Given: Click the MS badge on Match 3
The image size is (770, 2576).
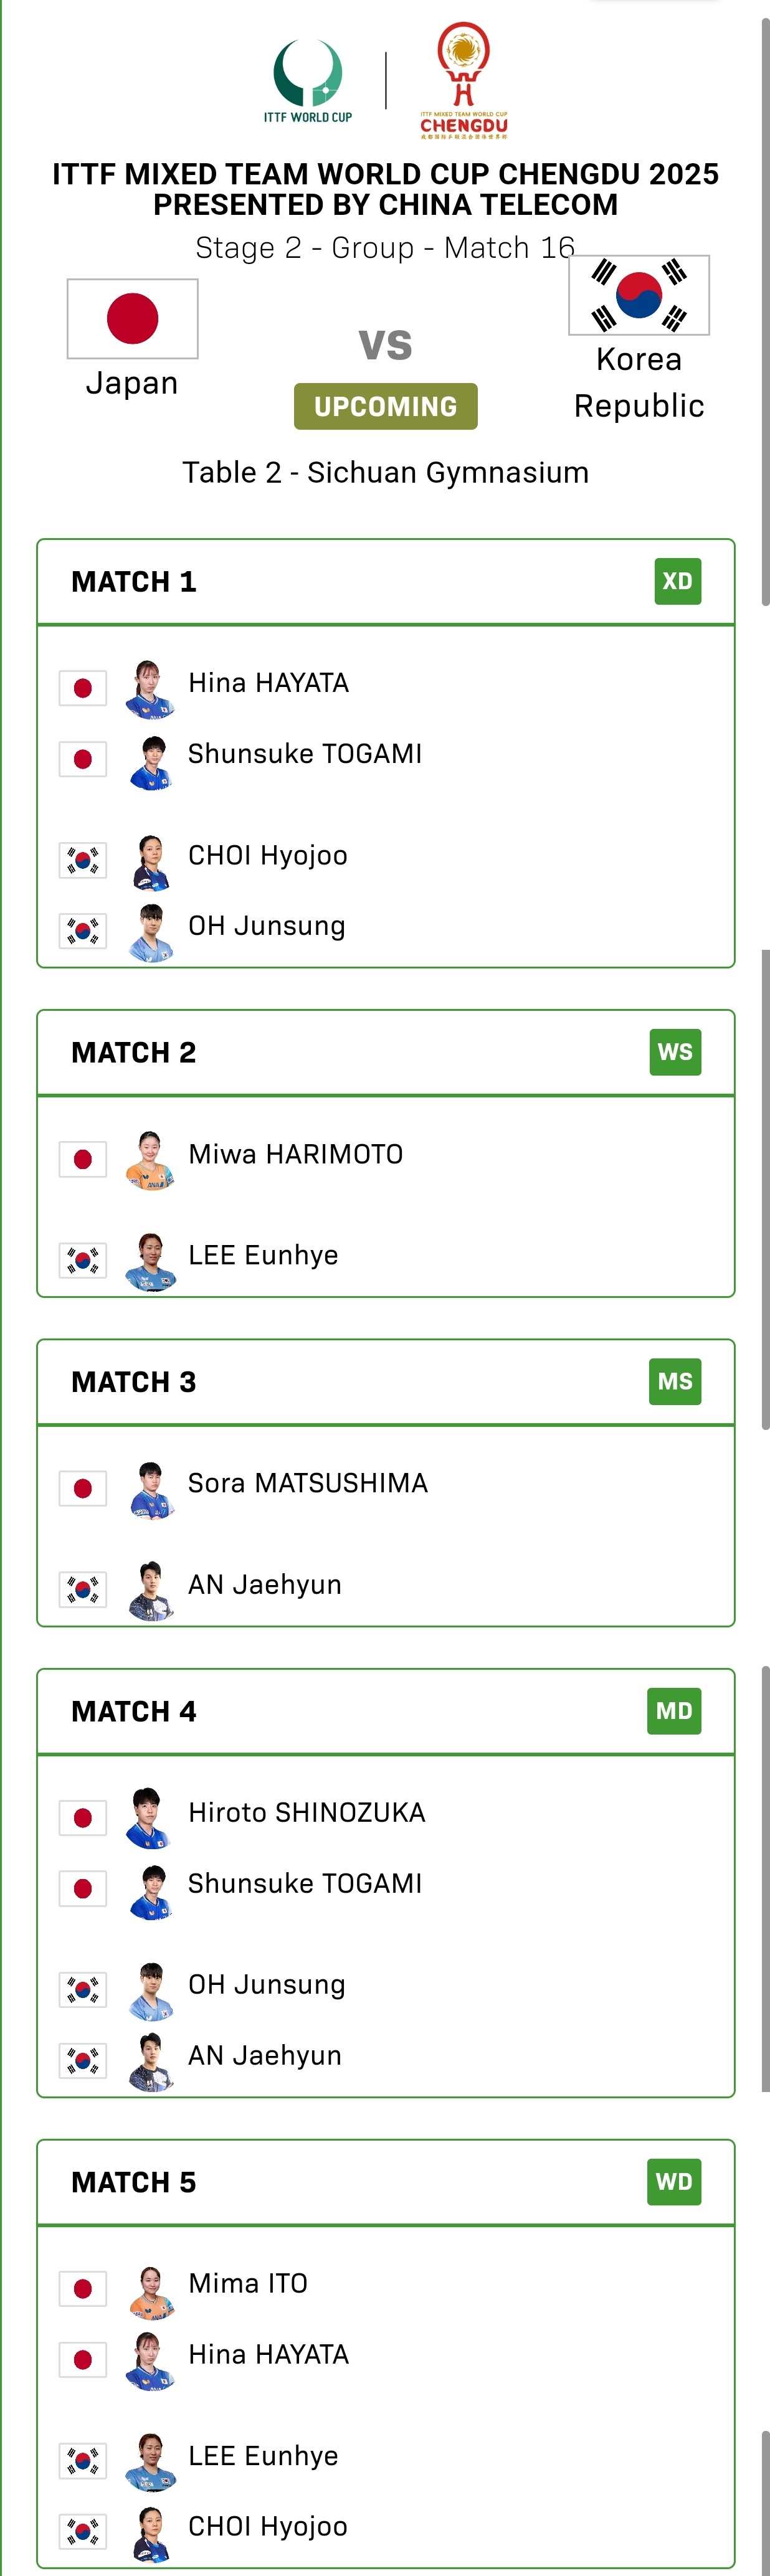Looking at the screenshot, I should (x=675, y=1381).
